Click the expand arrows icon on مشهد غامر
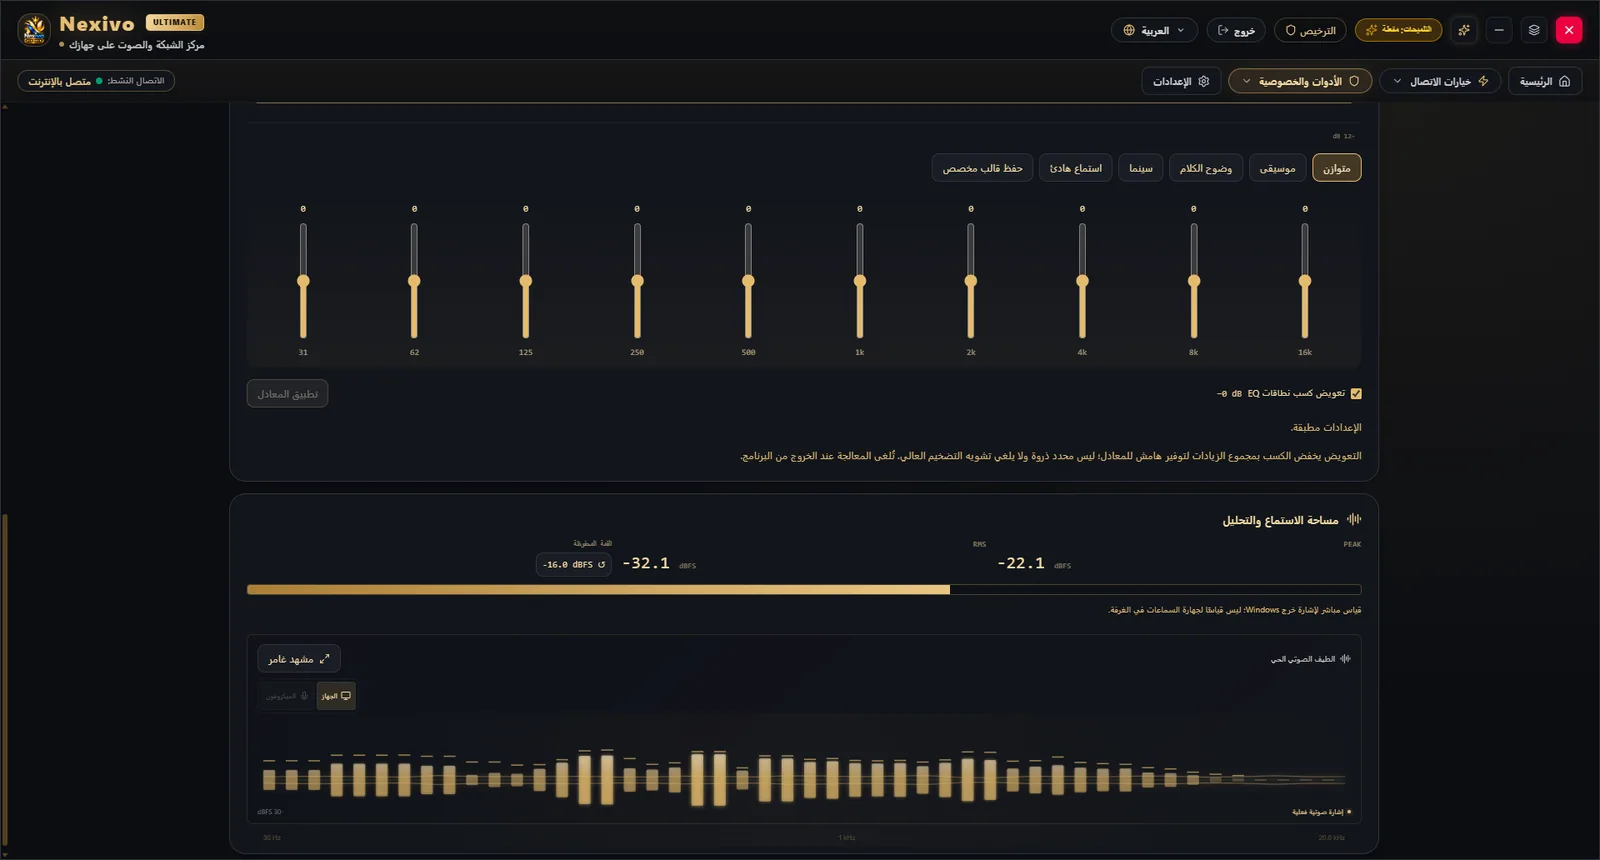 tap(324, 659)
